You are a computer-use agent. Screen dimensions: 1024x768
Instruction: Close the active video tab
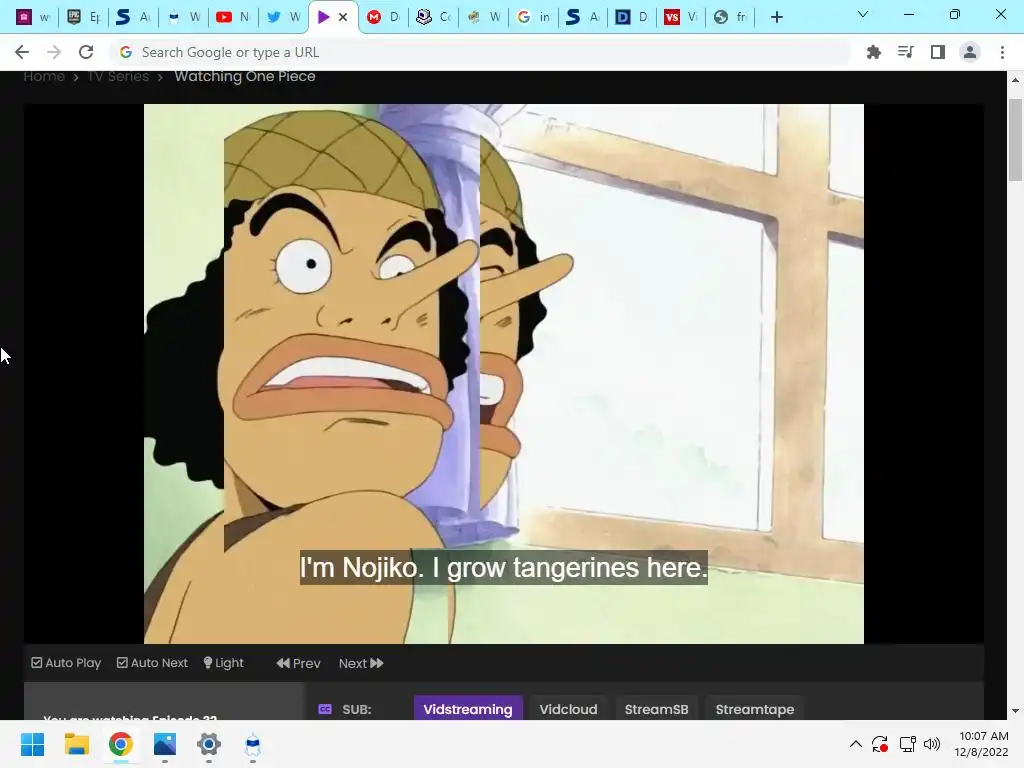pos(343,17)
